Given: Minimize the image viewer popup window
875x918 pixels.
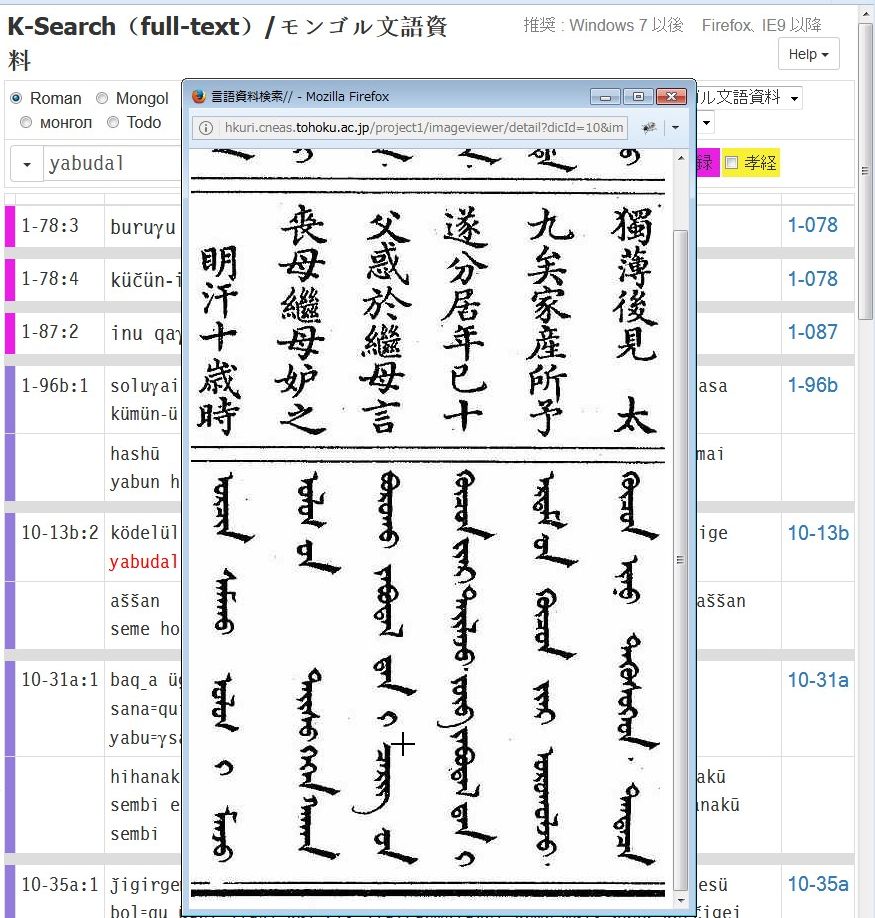Looking at the screenshot, I should point(605,96).
